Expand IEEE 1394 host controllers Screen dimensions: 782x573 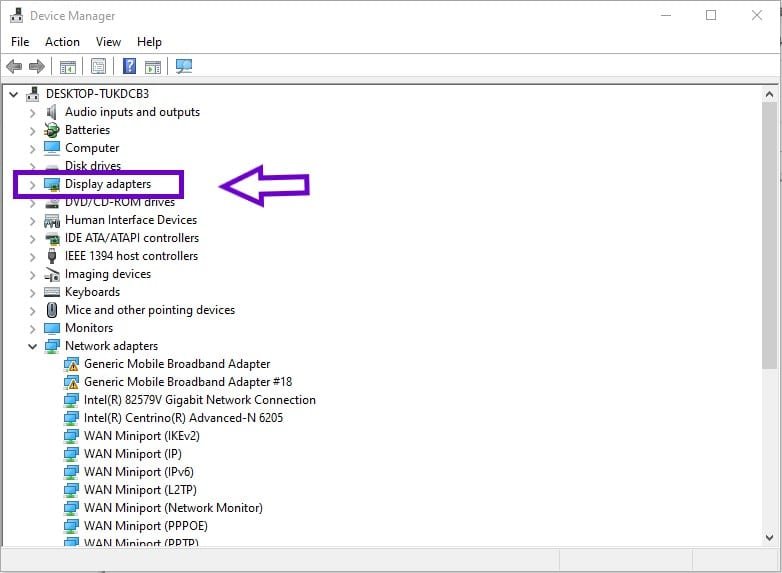click(x=32, y=257)
